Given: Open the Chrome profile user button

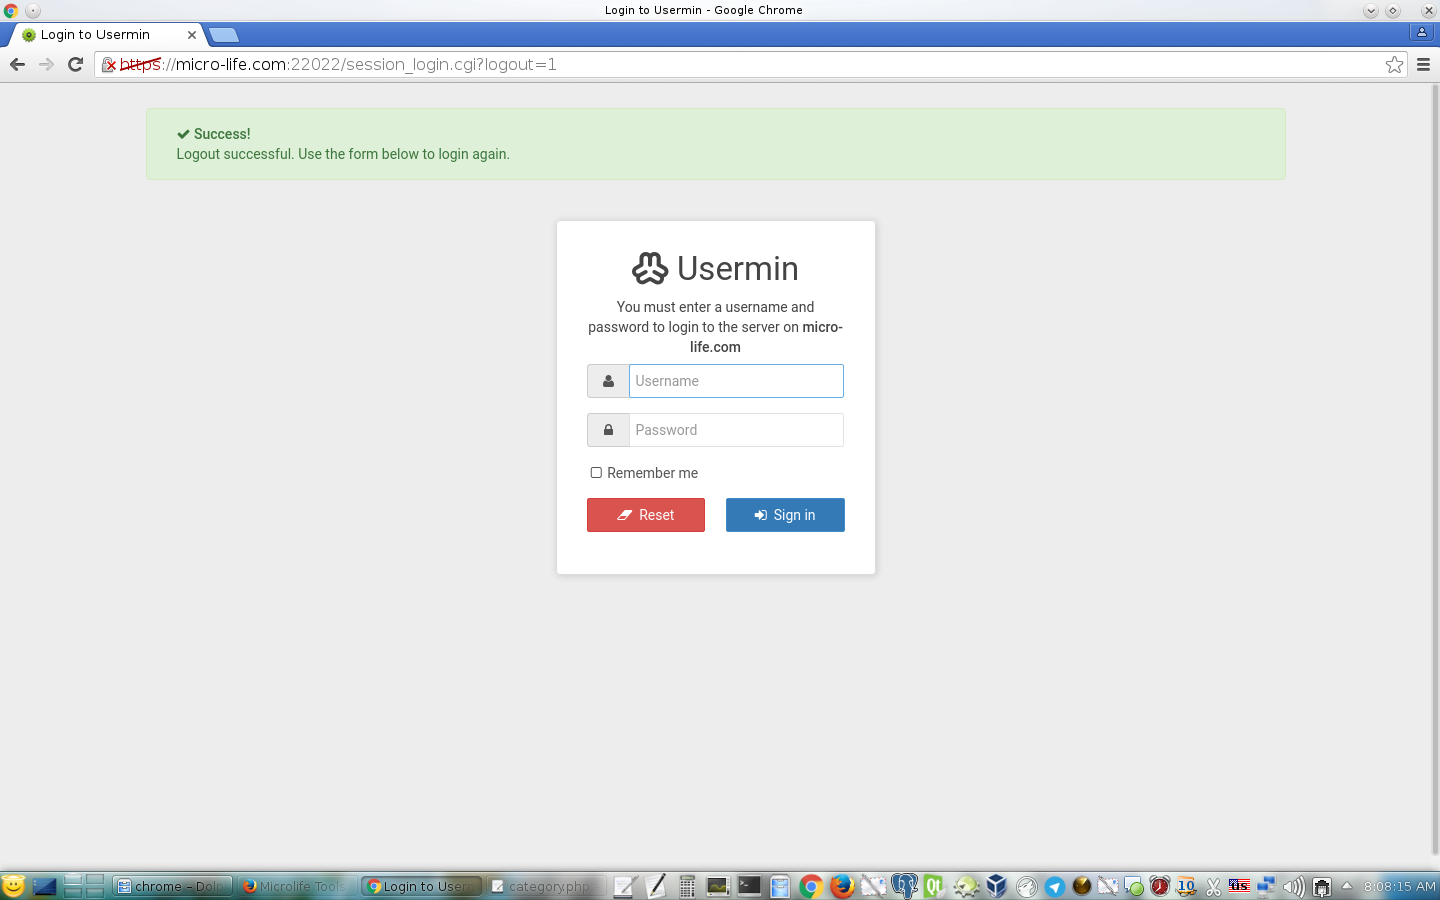Looking at the screenshot, I should pos(1421,32).
